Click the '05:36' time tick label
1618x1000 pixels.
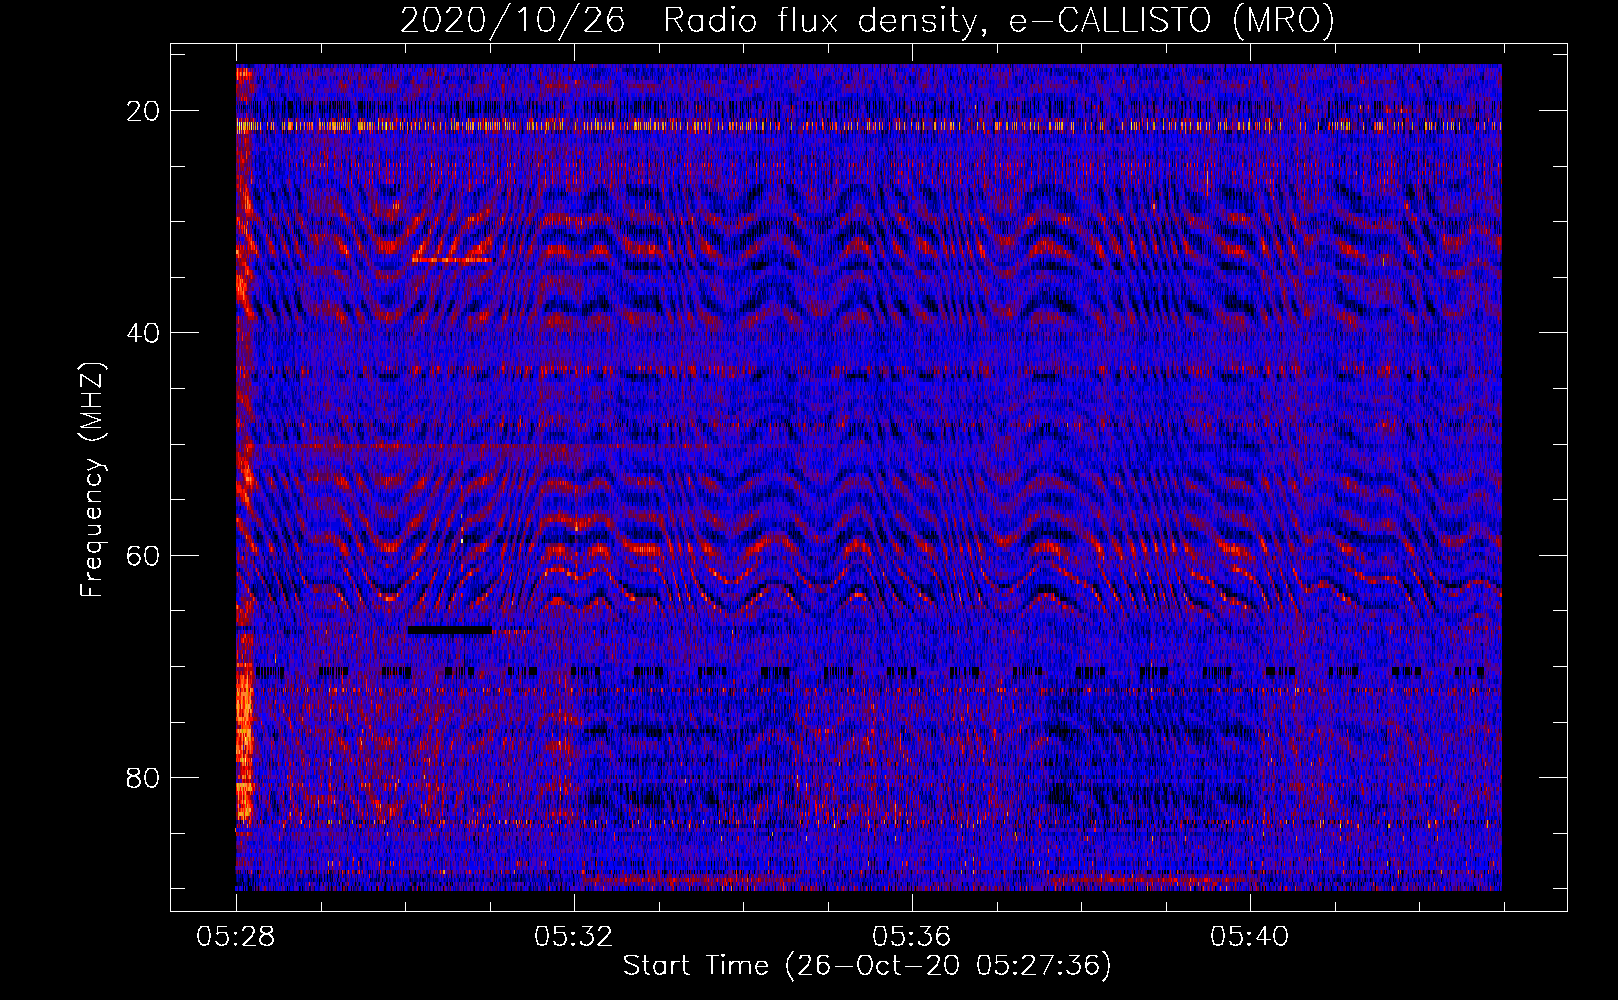912,937
